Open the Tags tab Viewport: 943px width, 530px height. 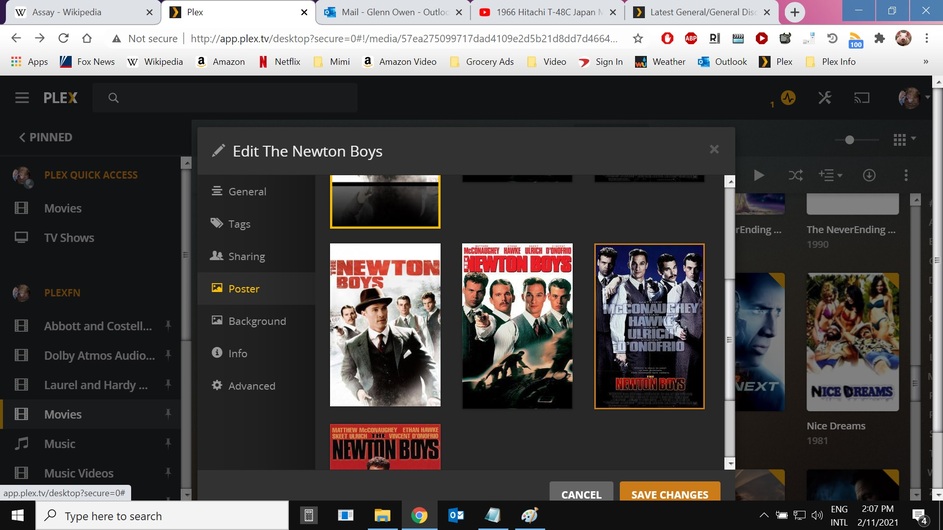[x=256, y=224]
